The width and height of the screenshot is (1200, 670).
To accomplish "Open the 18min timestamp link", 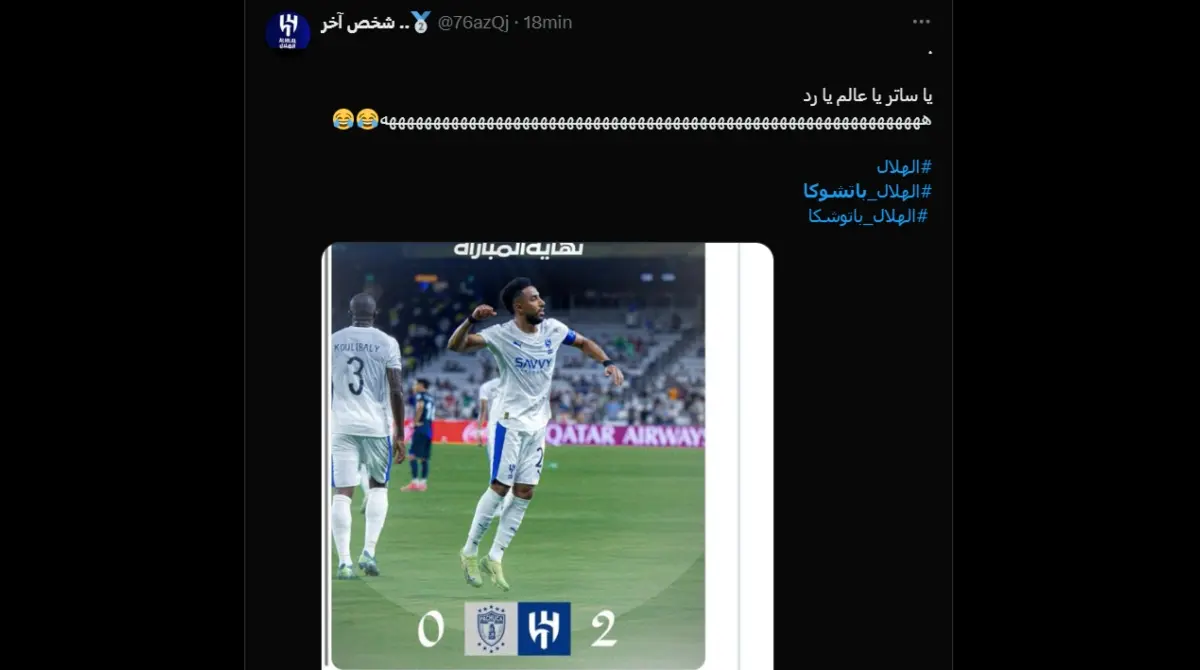I will point(548,22).
